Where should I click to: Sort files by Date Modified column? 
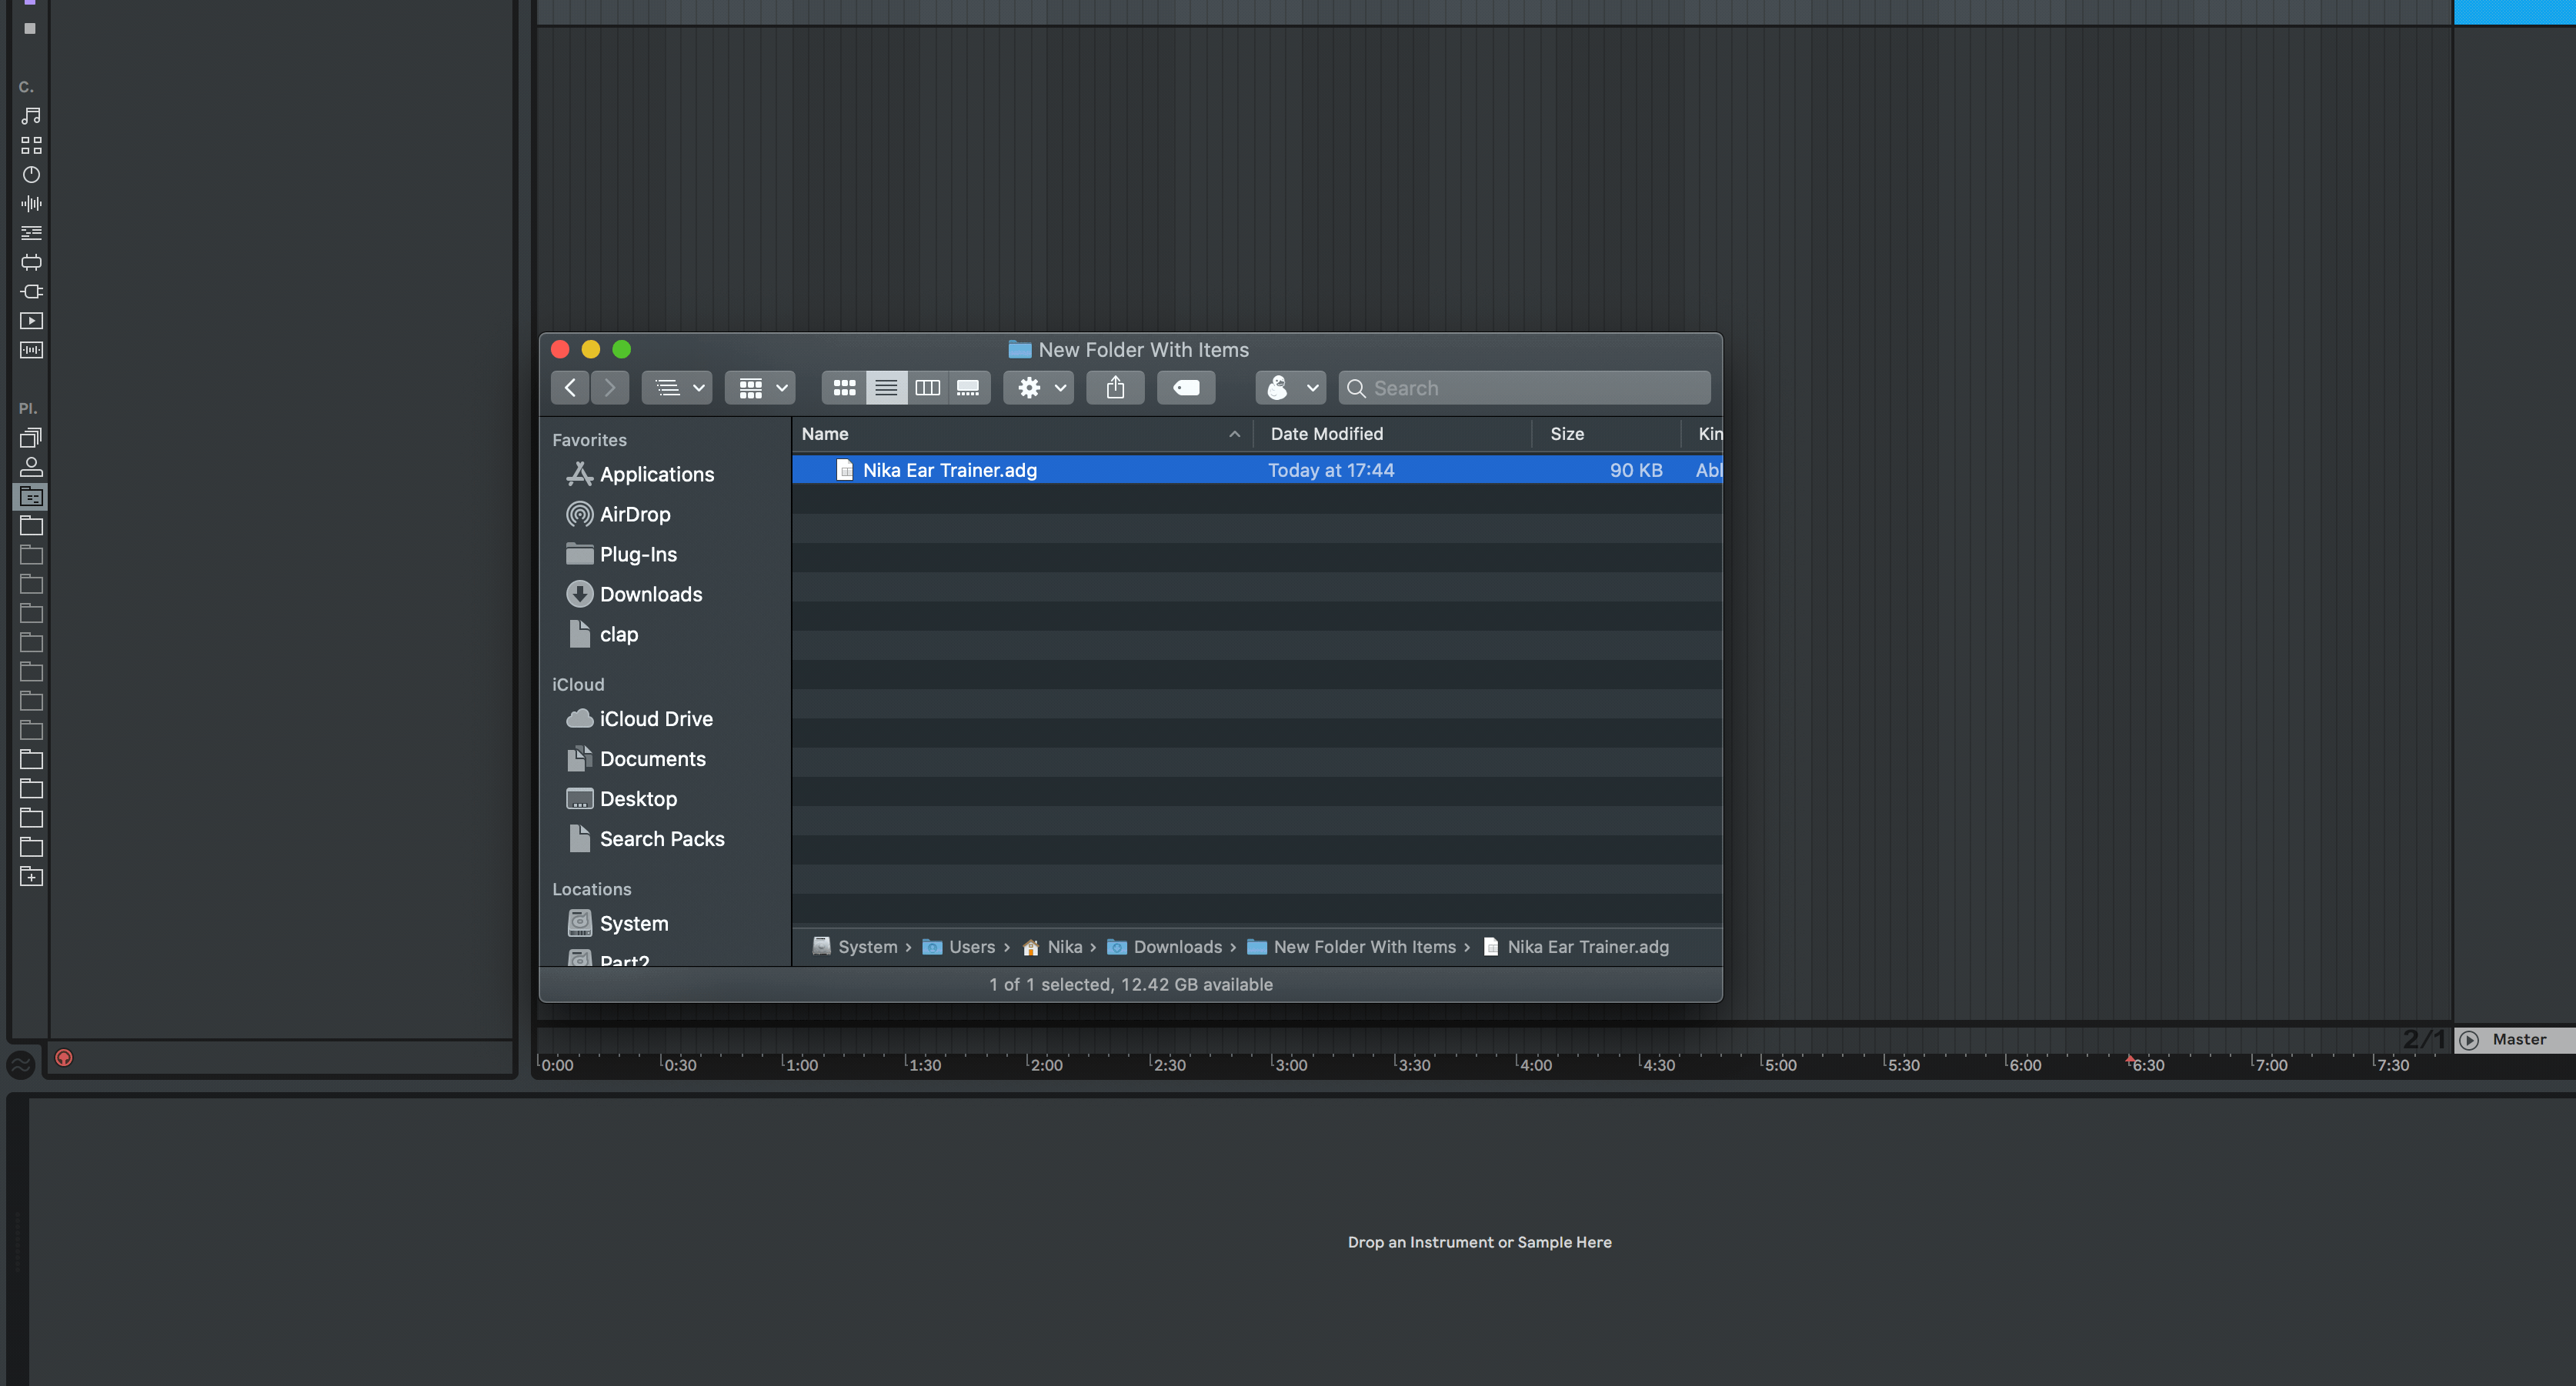(1326, 434)
